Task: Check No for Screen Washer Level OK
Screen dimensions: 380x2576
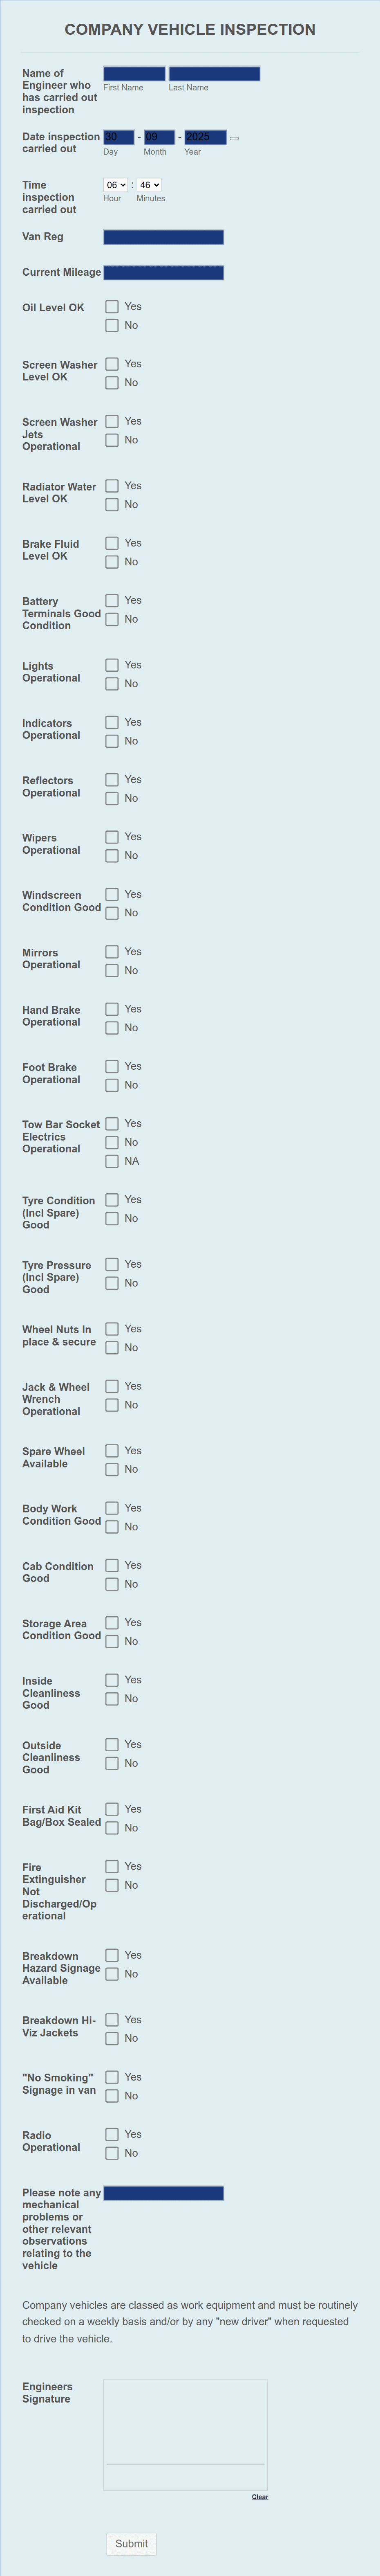Action: [x=112, y=383]
